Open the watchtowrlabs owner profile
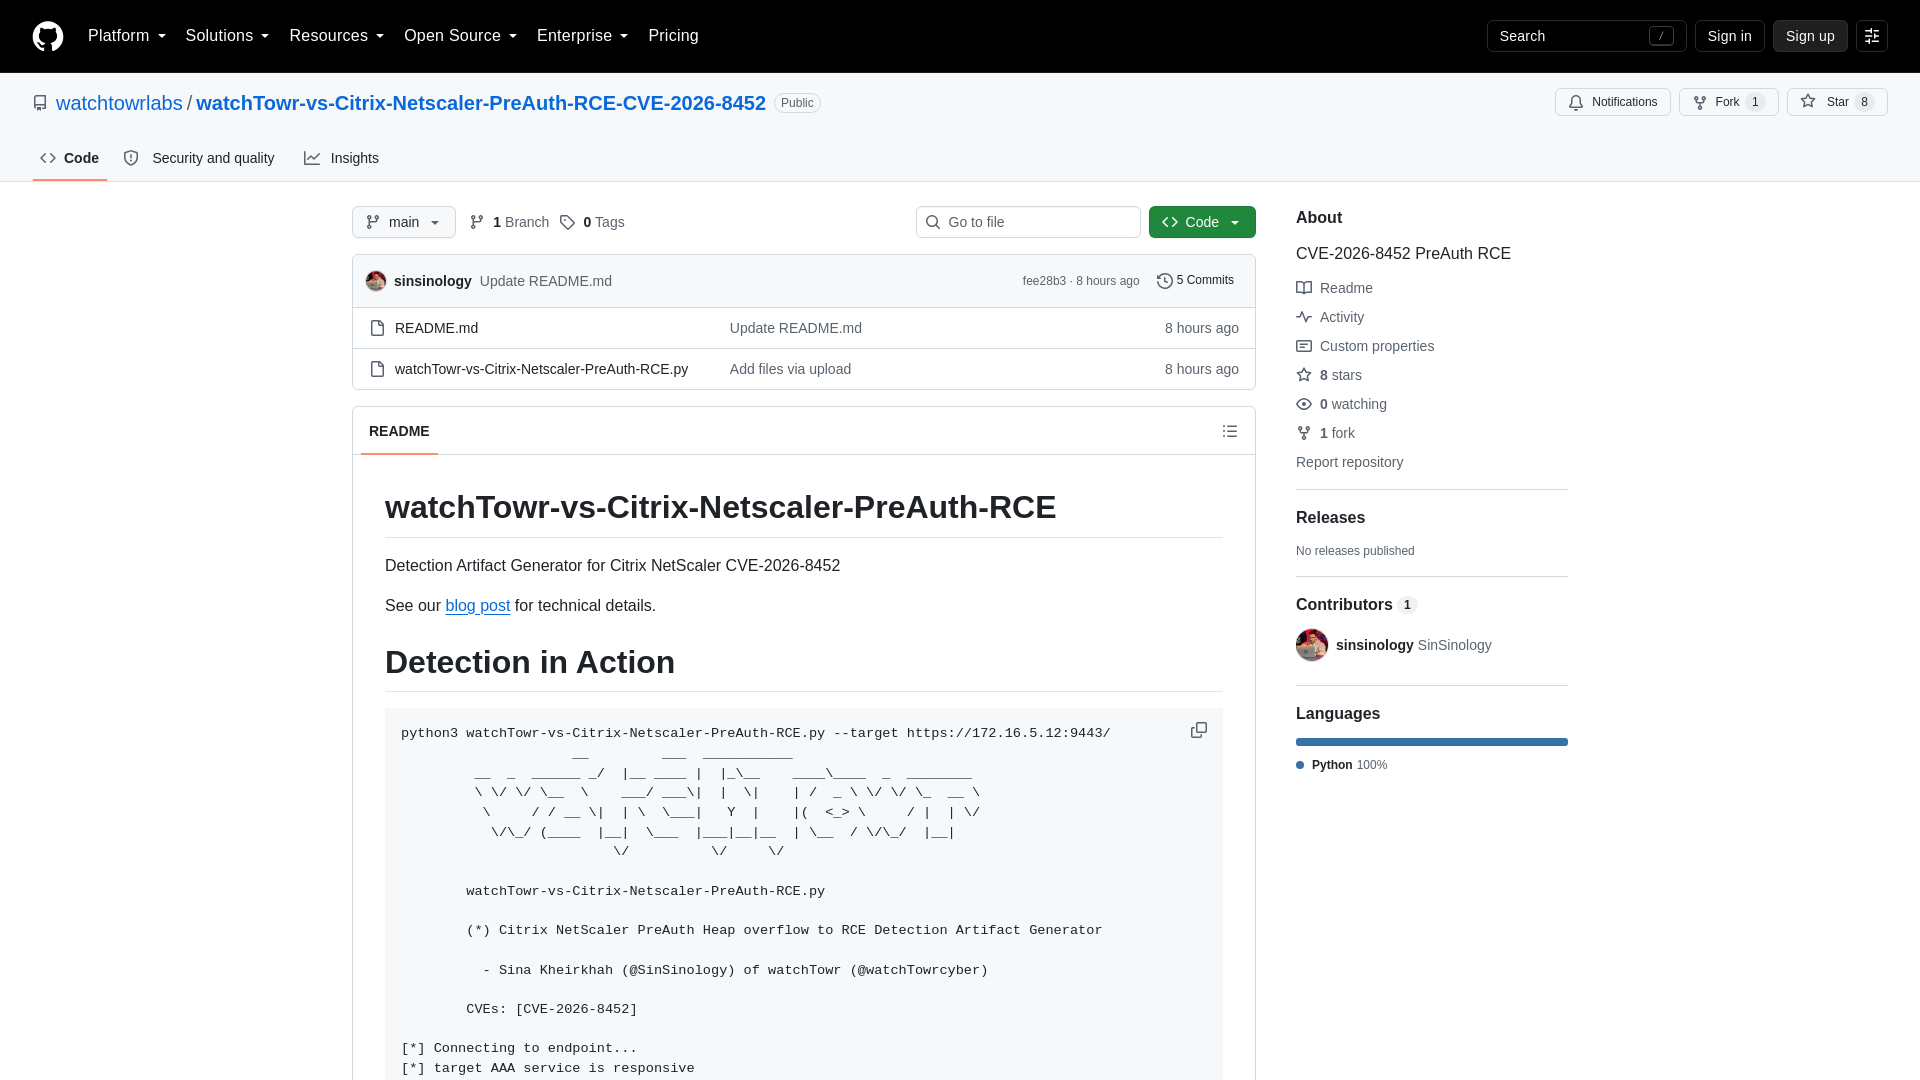The image size is (1920, 1080). [119, 103]
